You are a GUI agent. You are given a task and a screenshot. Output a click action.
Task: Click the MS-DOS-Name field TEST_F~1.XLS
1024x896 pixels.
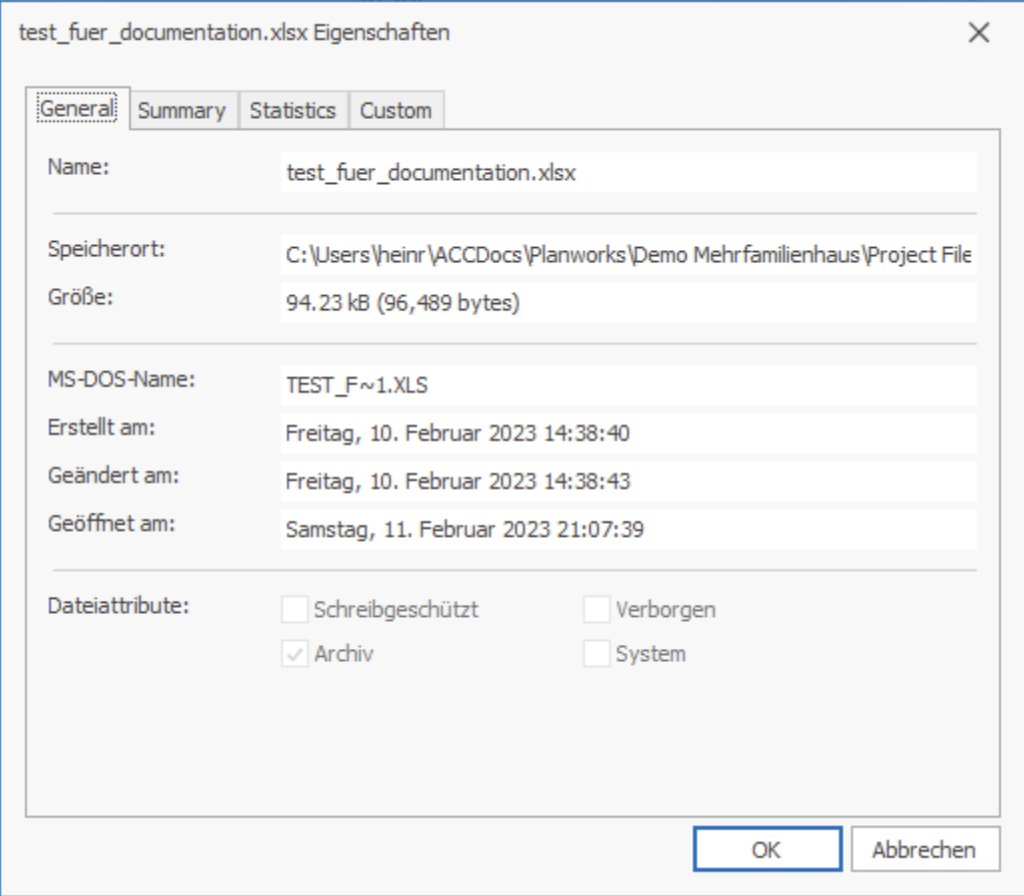(x=628, y=385)
